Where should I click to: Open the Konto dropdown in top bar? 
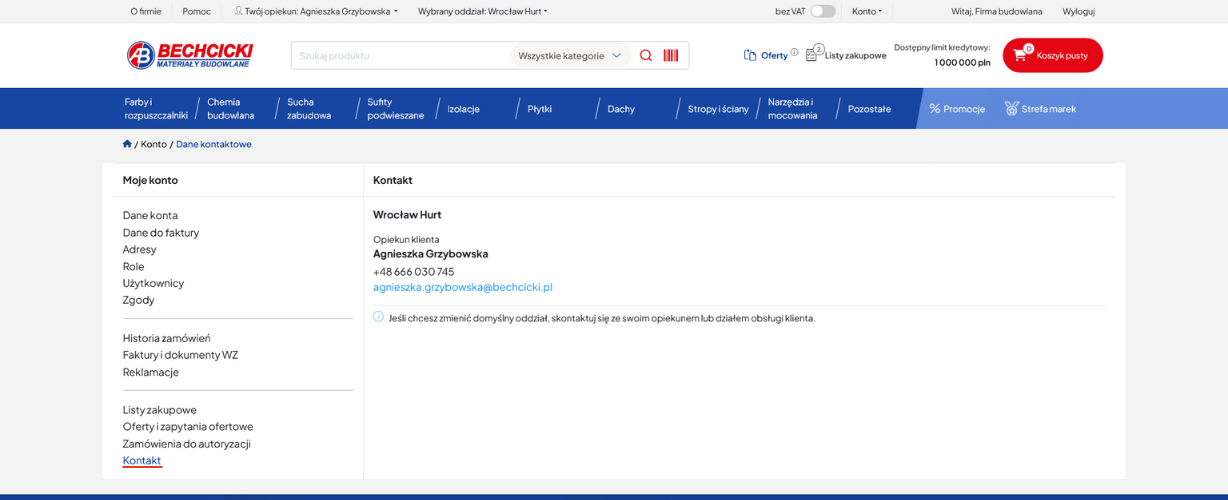pos(867,11)
